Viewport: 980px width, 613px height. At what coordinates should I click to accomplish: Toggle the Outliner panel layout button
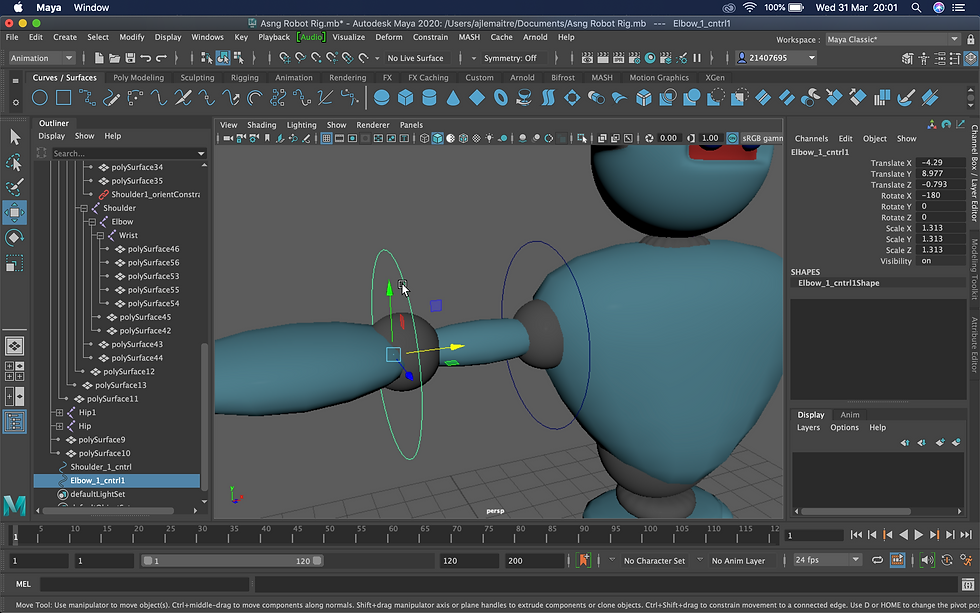click(x=14, y=422)
